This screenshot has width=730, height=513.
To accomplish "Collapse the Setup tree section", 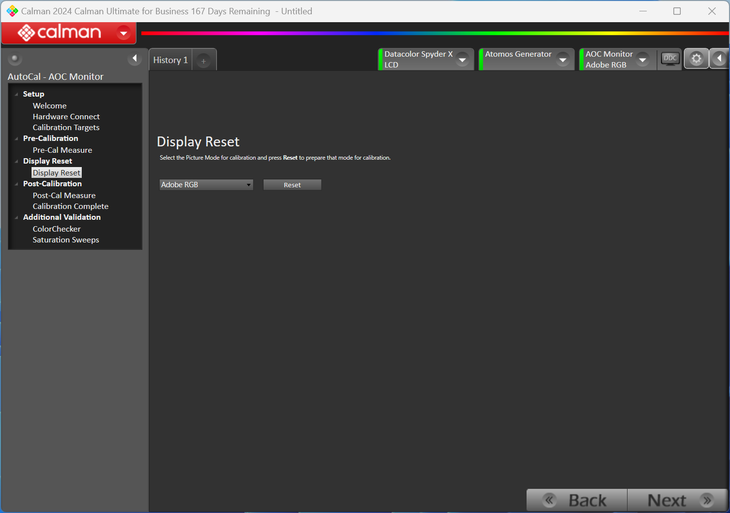I will coord(17,94).
